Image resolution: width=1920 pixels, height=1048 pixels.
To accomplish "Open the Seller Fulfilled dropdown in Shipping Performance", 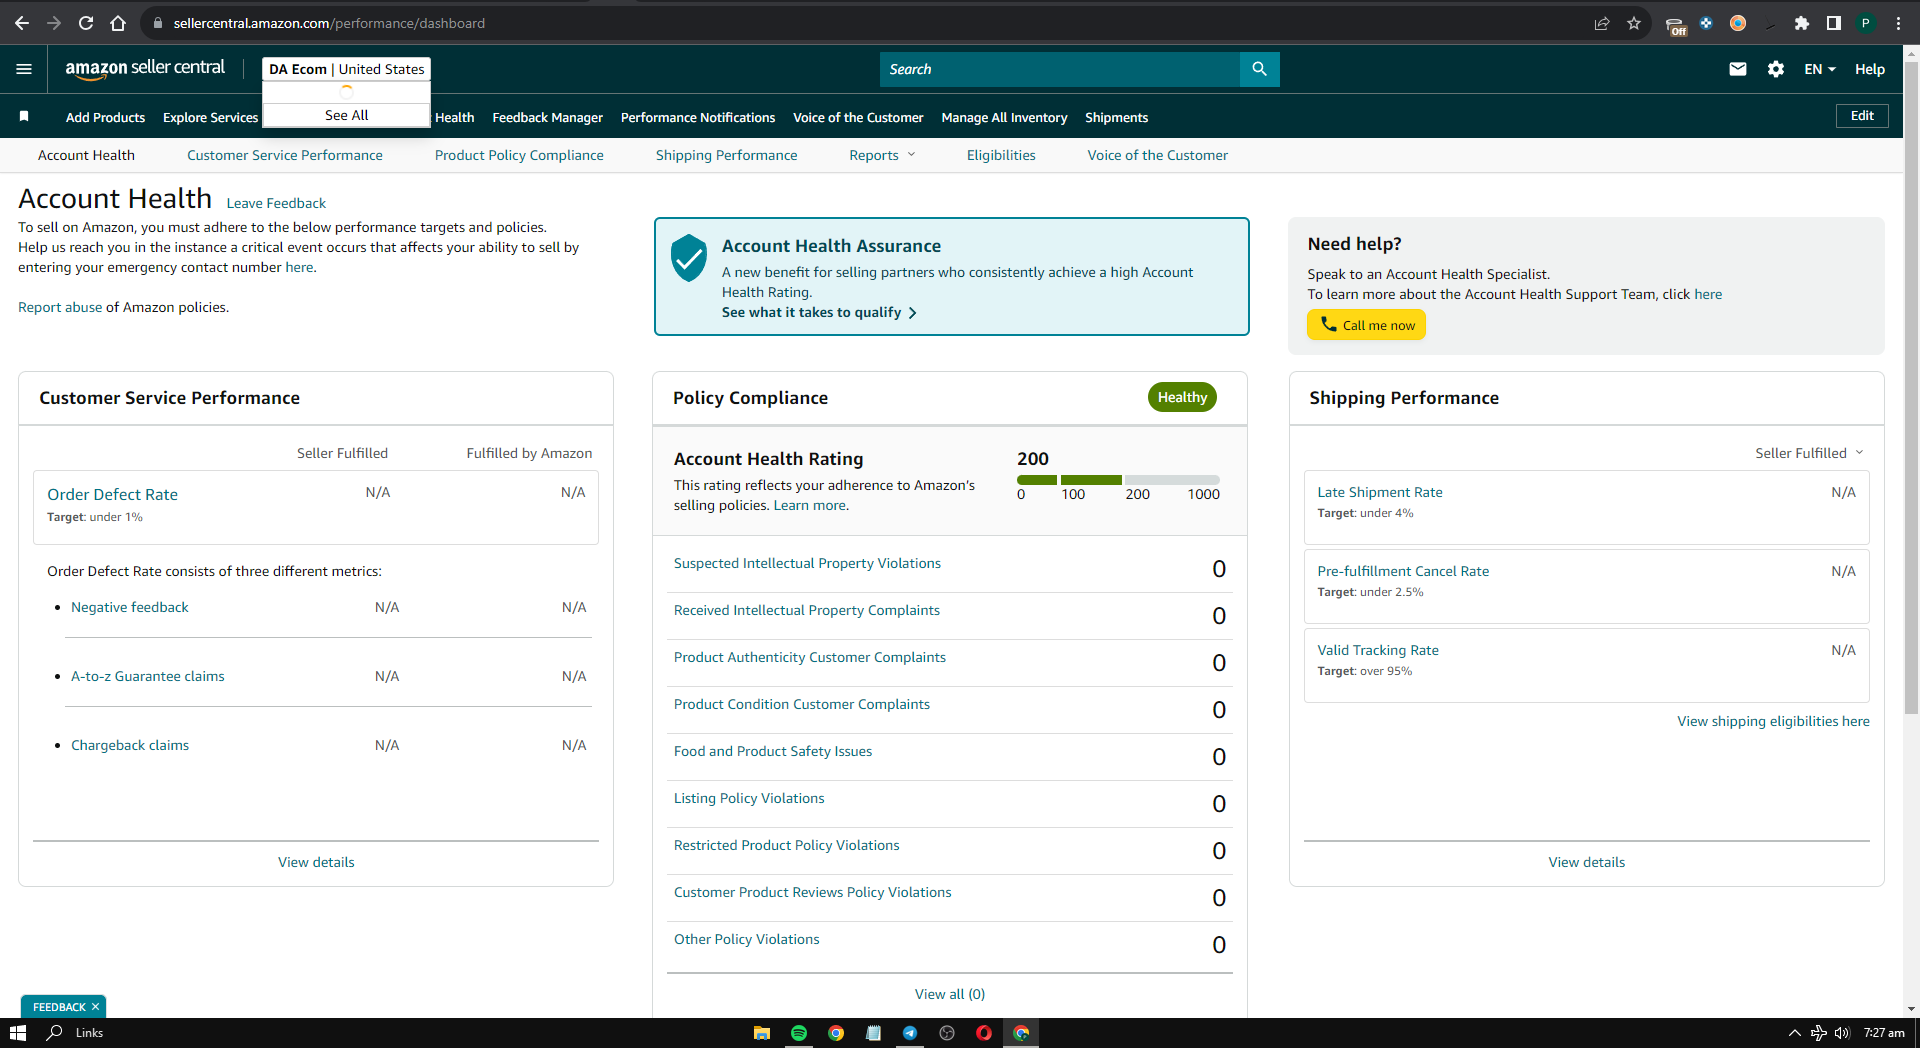I will [x=1809, y=453].
